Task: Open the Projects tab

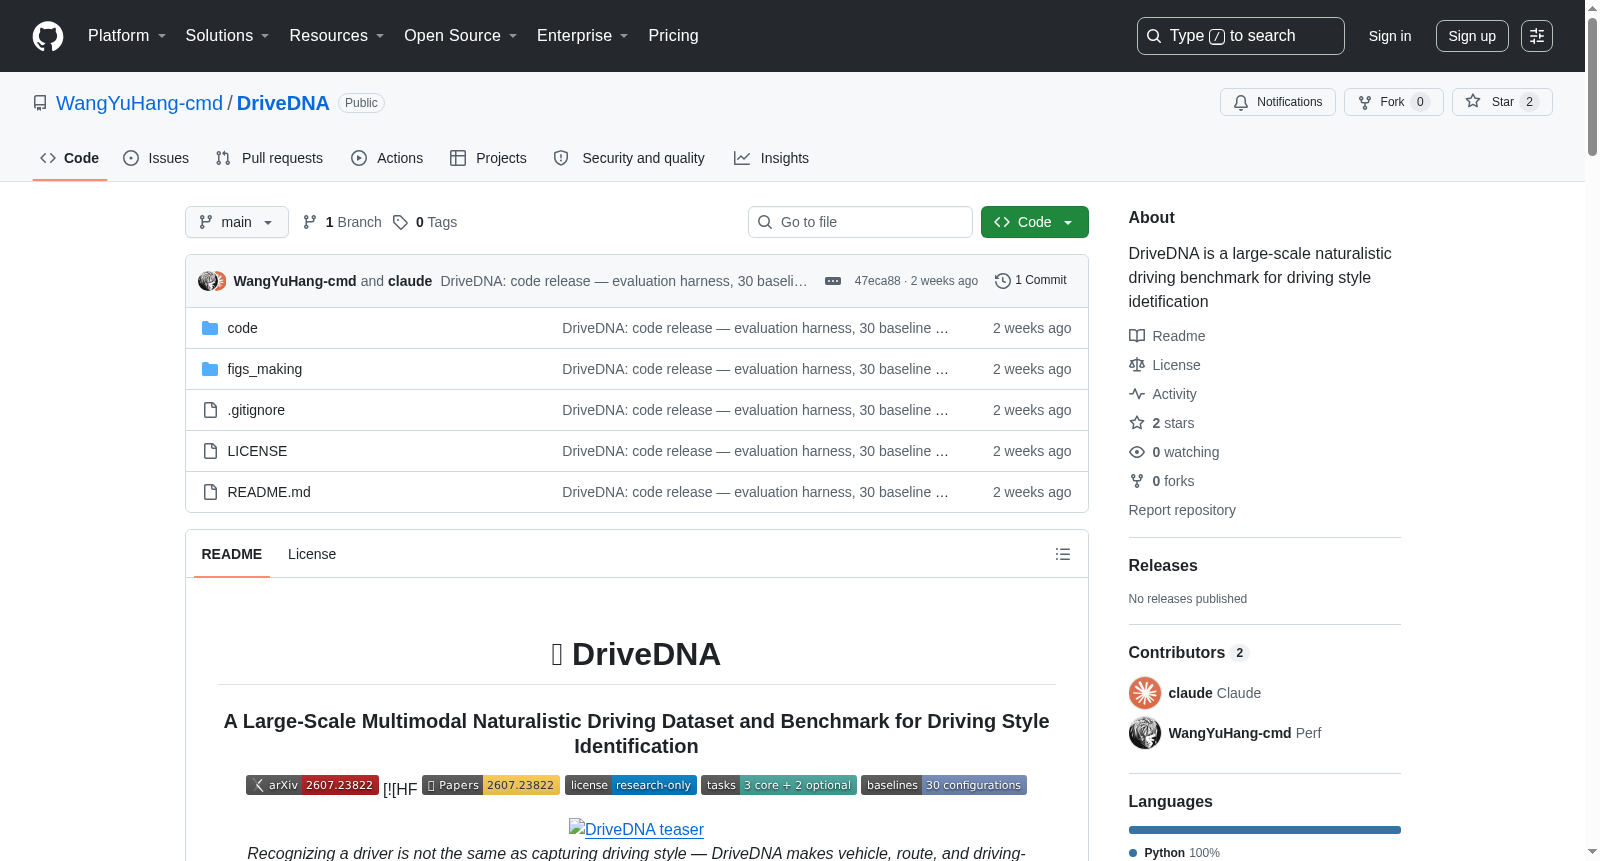Action: click(x=488, y=158)
